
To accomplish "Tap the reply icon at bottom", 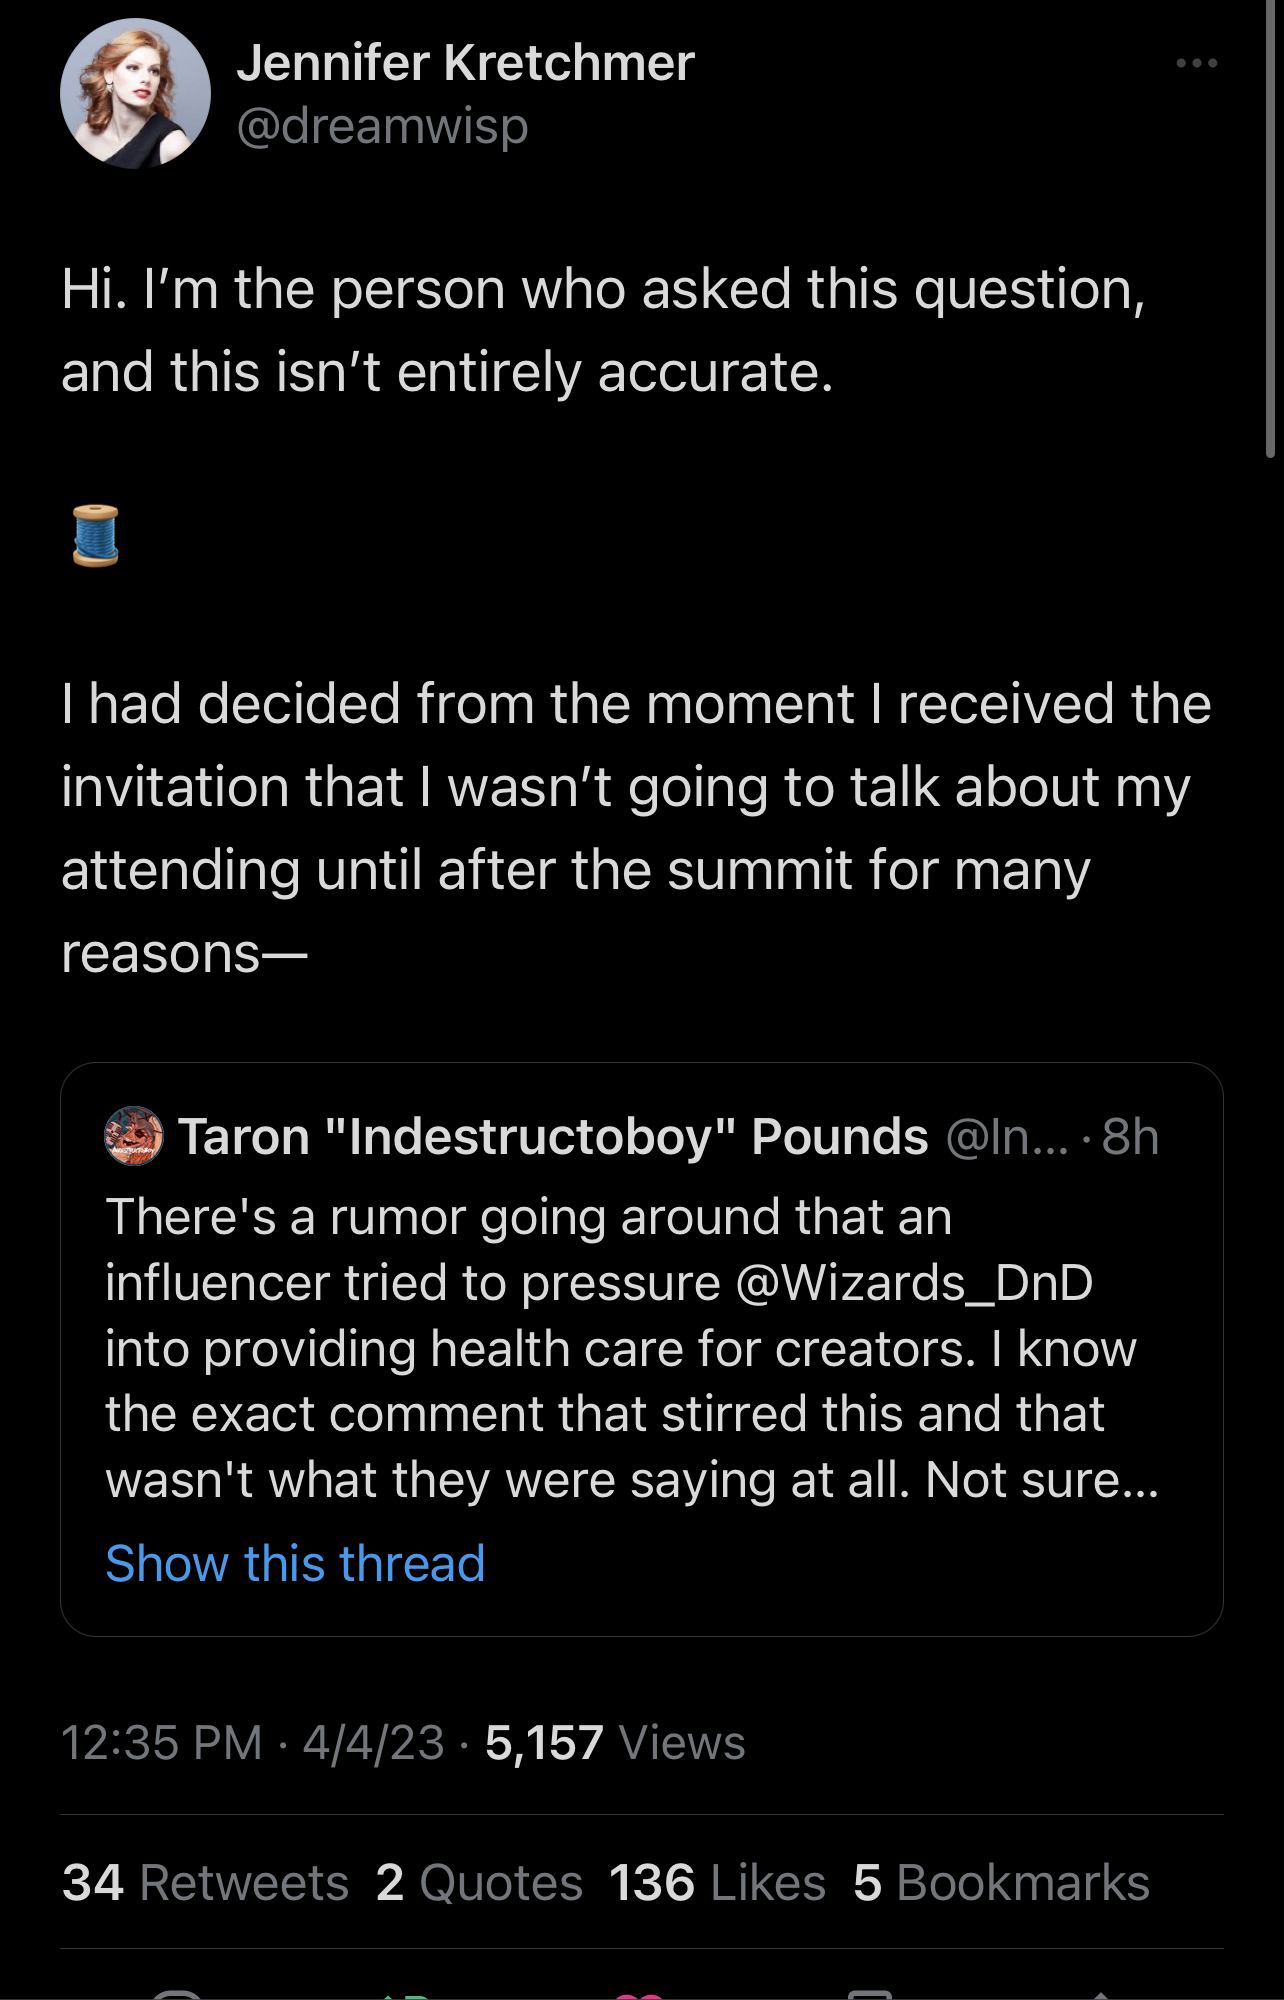I will coord(177,1995).
